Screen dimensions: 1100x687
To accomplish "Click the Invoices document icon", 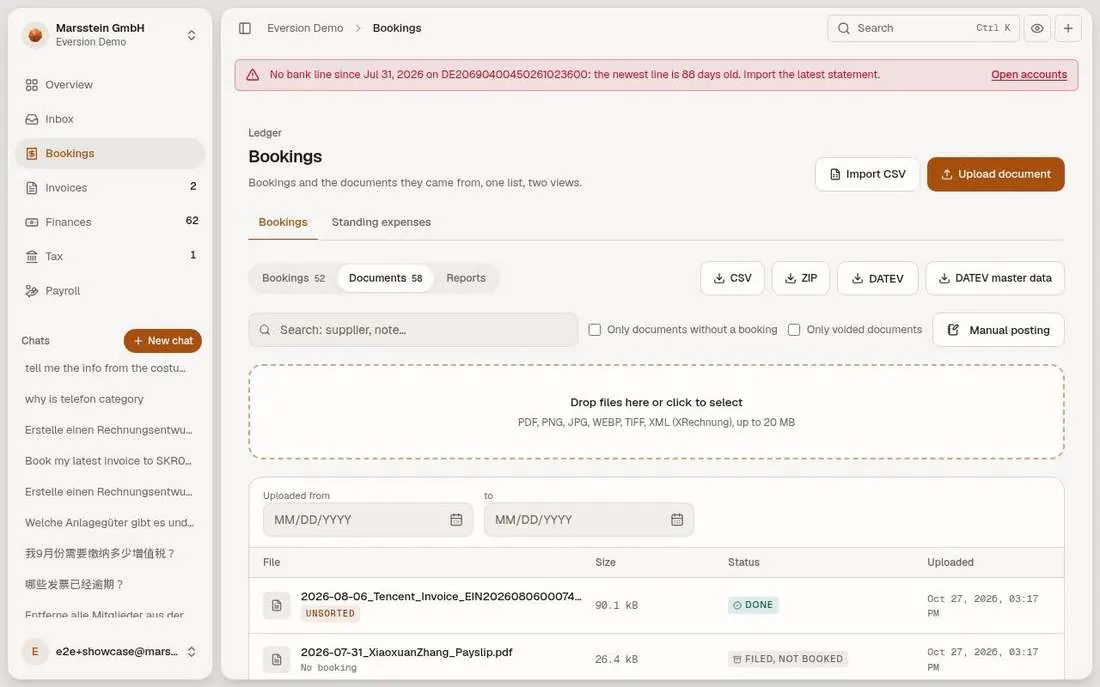I will [x=32, y=188].
